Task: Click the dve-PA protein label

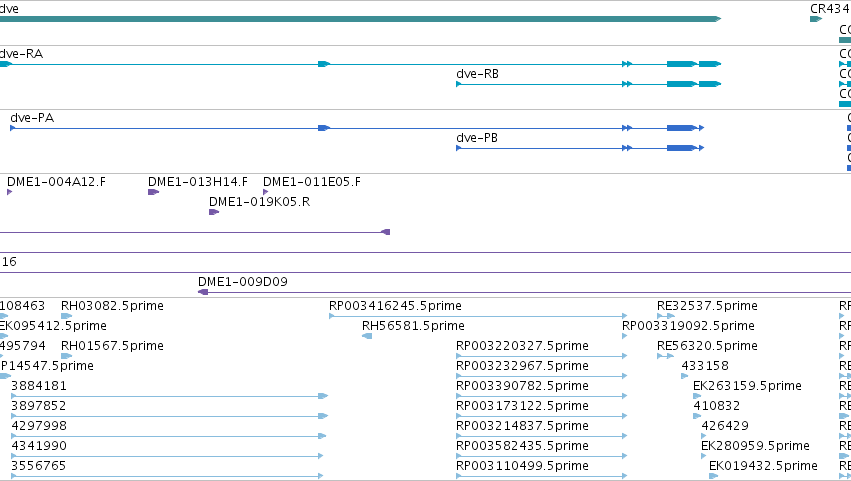Action: click(32, 118)
